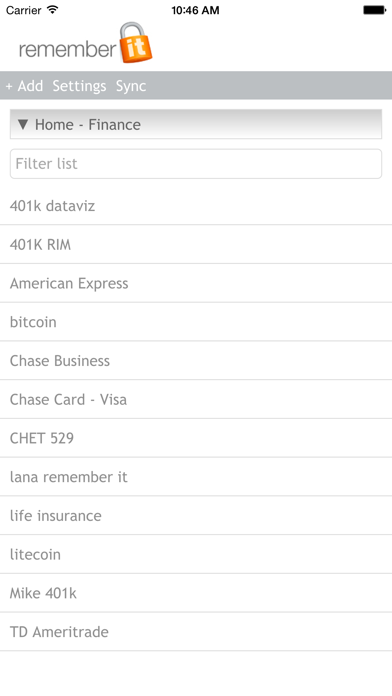This screenshot has width=392, height=696.
Task: Select the CHET 529 entry
Action: pos(196,438)
